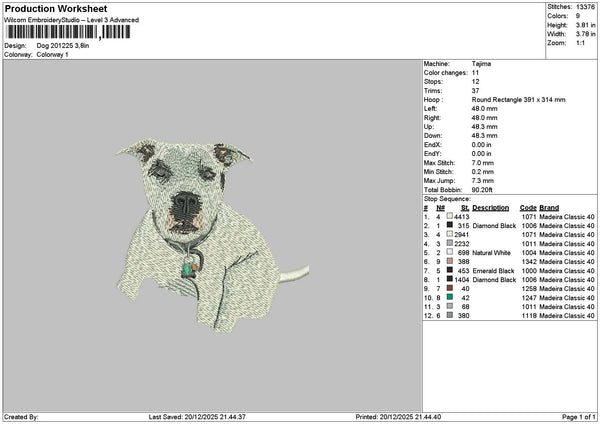Click the 'Left:' margin label

[430, 109]
